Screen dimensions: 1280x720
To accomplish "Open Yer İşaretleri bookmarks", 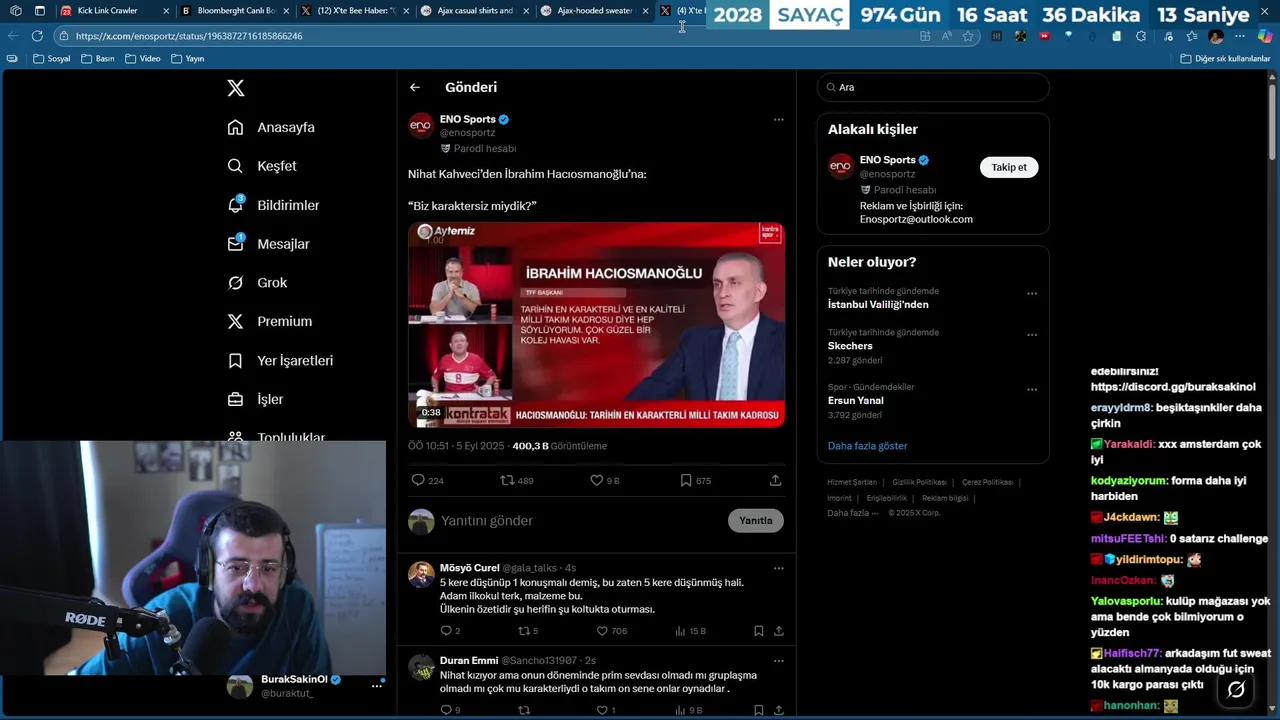I will (x=280, y=360).
